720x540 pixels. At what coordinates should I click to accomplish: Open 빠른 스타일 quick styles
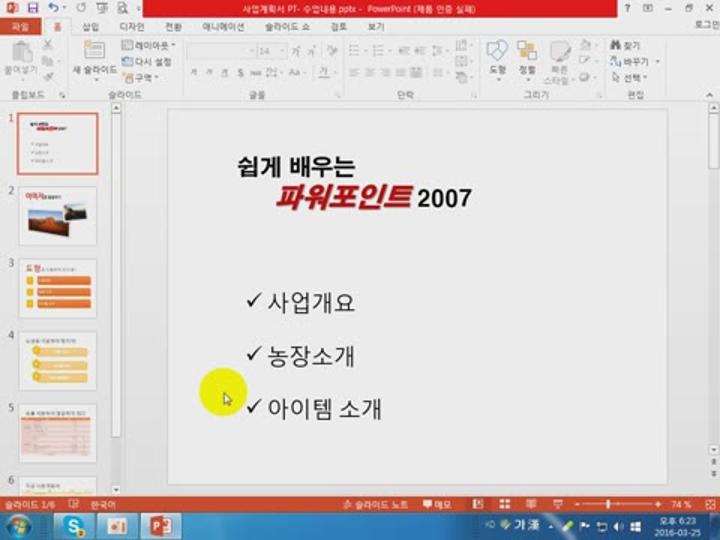tap(558, 62)
